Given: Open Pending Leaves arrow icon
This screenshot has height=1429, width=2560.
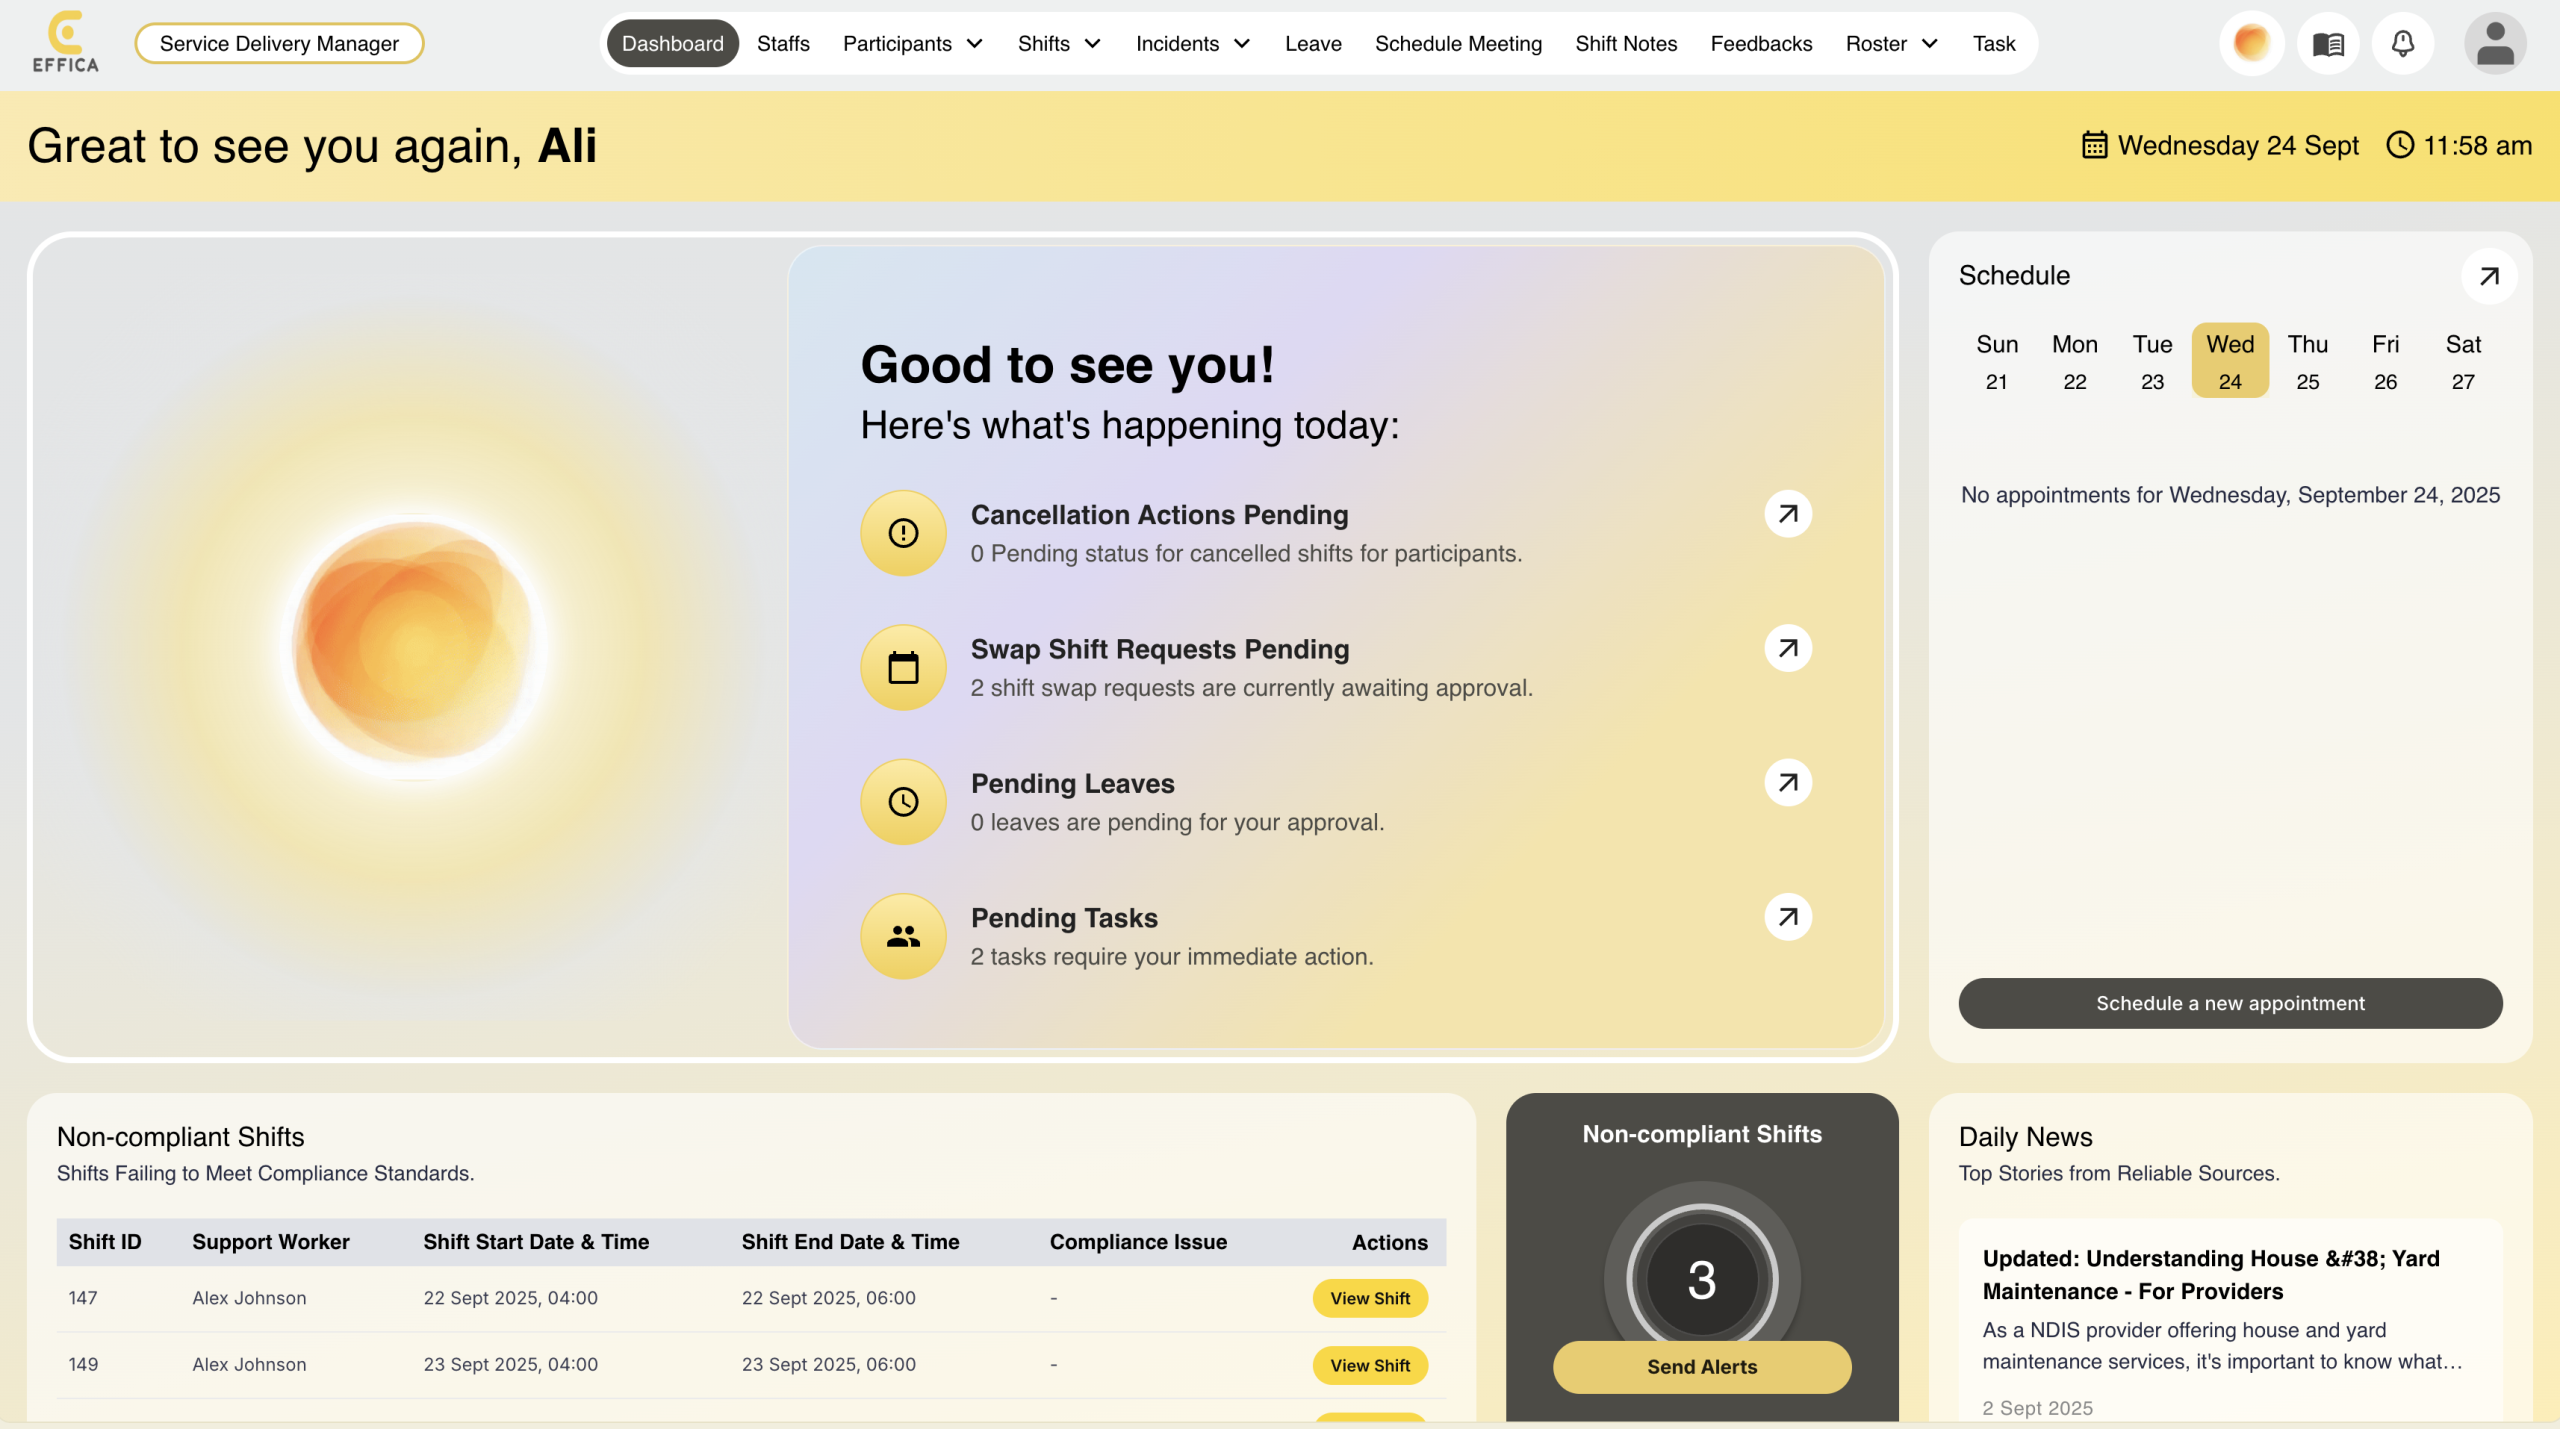Looking at the screenshot, I should tap(1788, 783).
